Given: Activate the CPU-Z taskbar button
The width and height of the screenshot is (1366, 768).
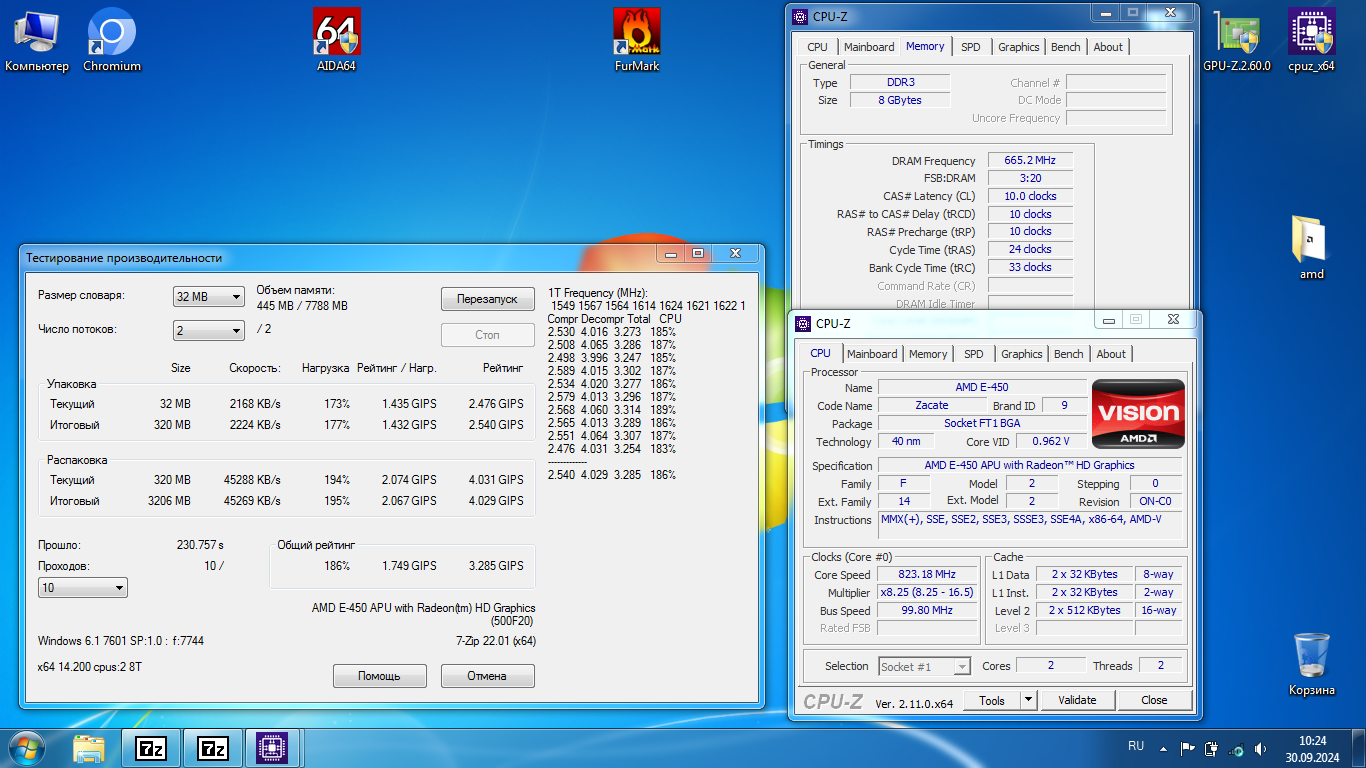Looking at the screenshot, I should pos(273,748).
